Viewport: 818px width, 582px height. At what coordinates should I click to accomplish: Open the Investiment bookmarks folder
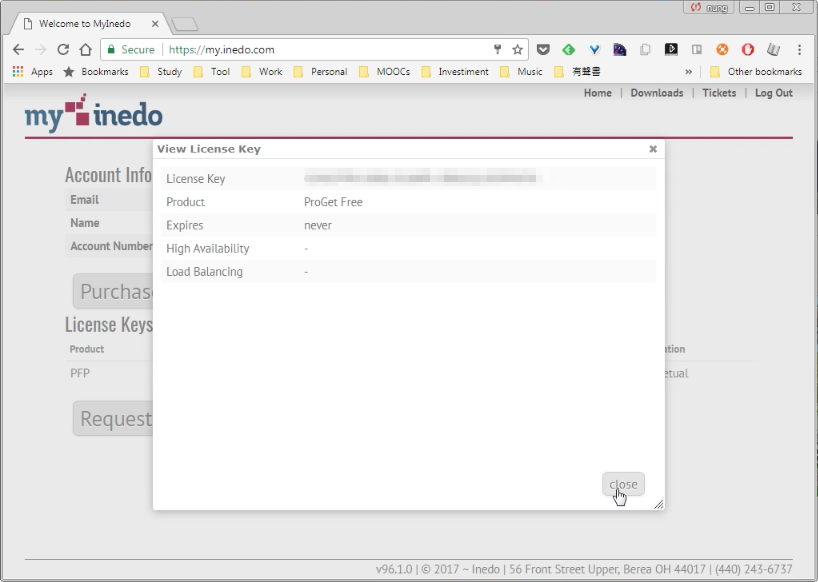(x=455, y=71)
